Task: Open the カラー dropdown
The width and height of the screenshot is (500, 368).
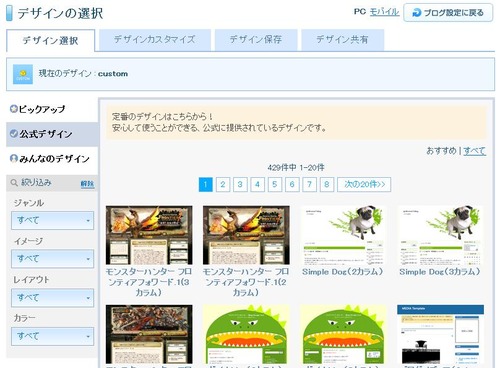Action: [52, 336]
